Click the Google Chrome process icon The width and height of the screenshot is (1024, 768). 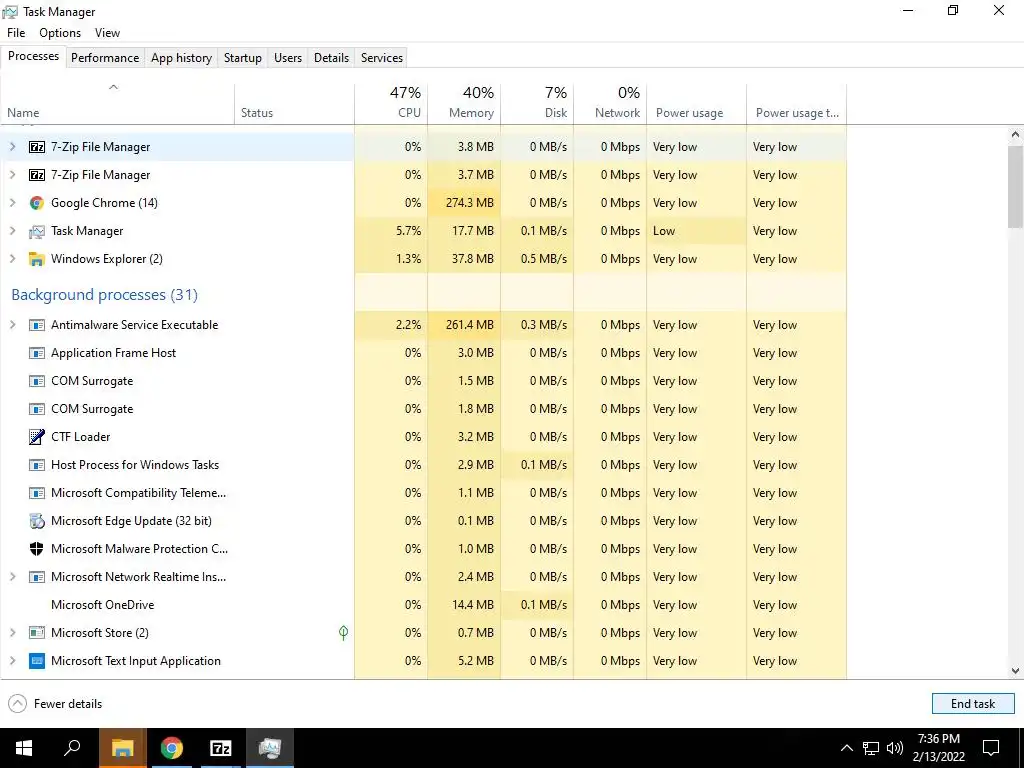click(x=37, y=203)
